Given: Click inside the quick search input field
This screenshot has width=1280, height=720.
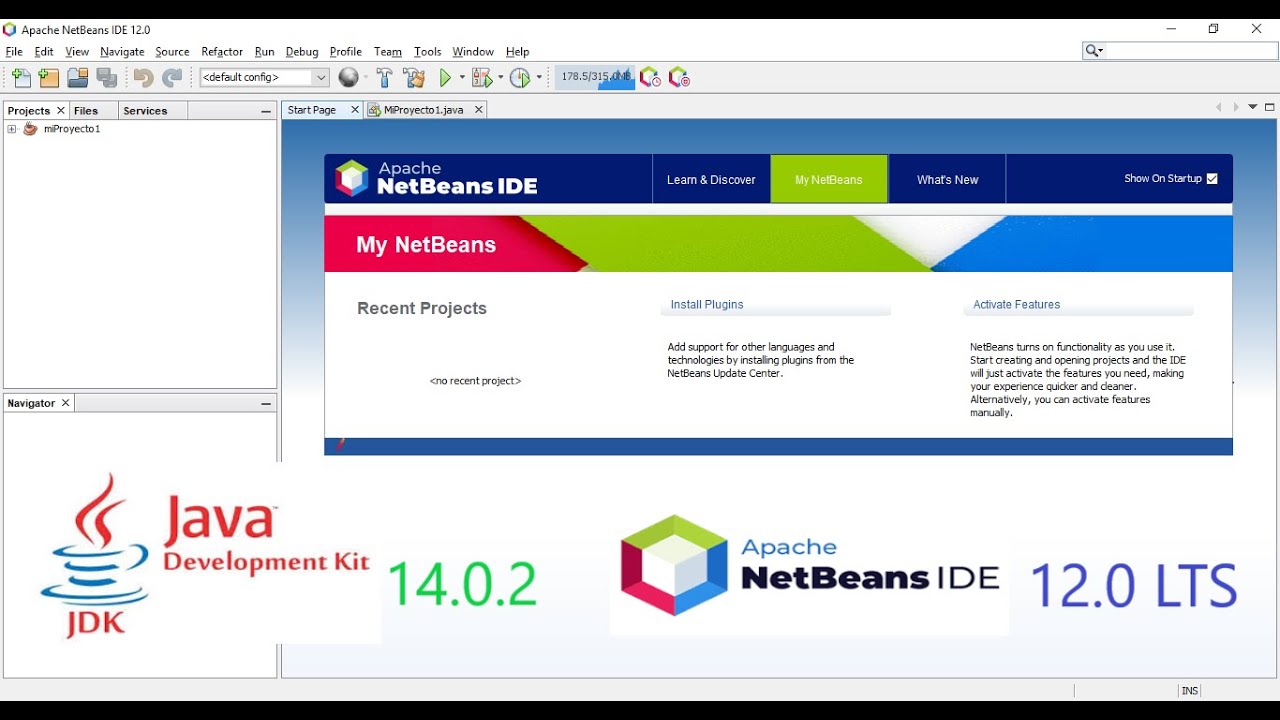Looking at the screenshot, I should pos(1190,51).
